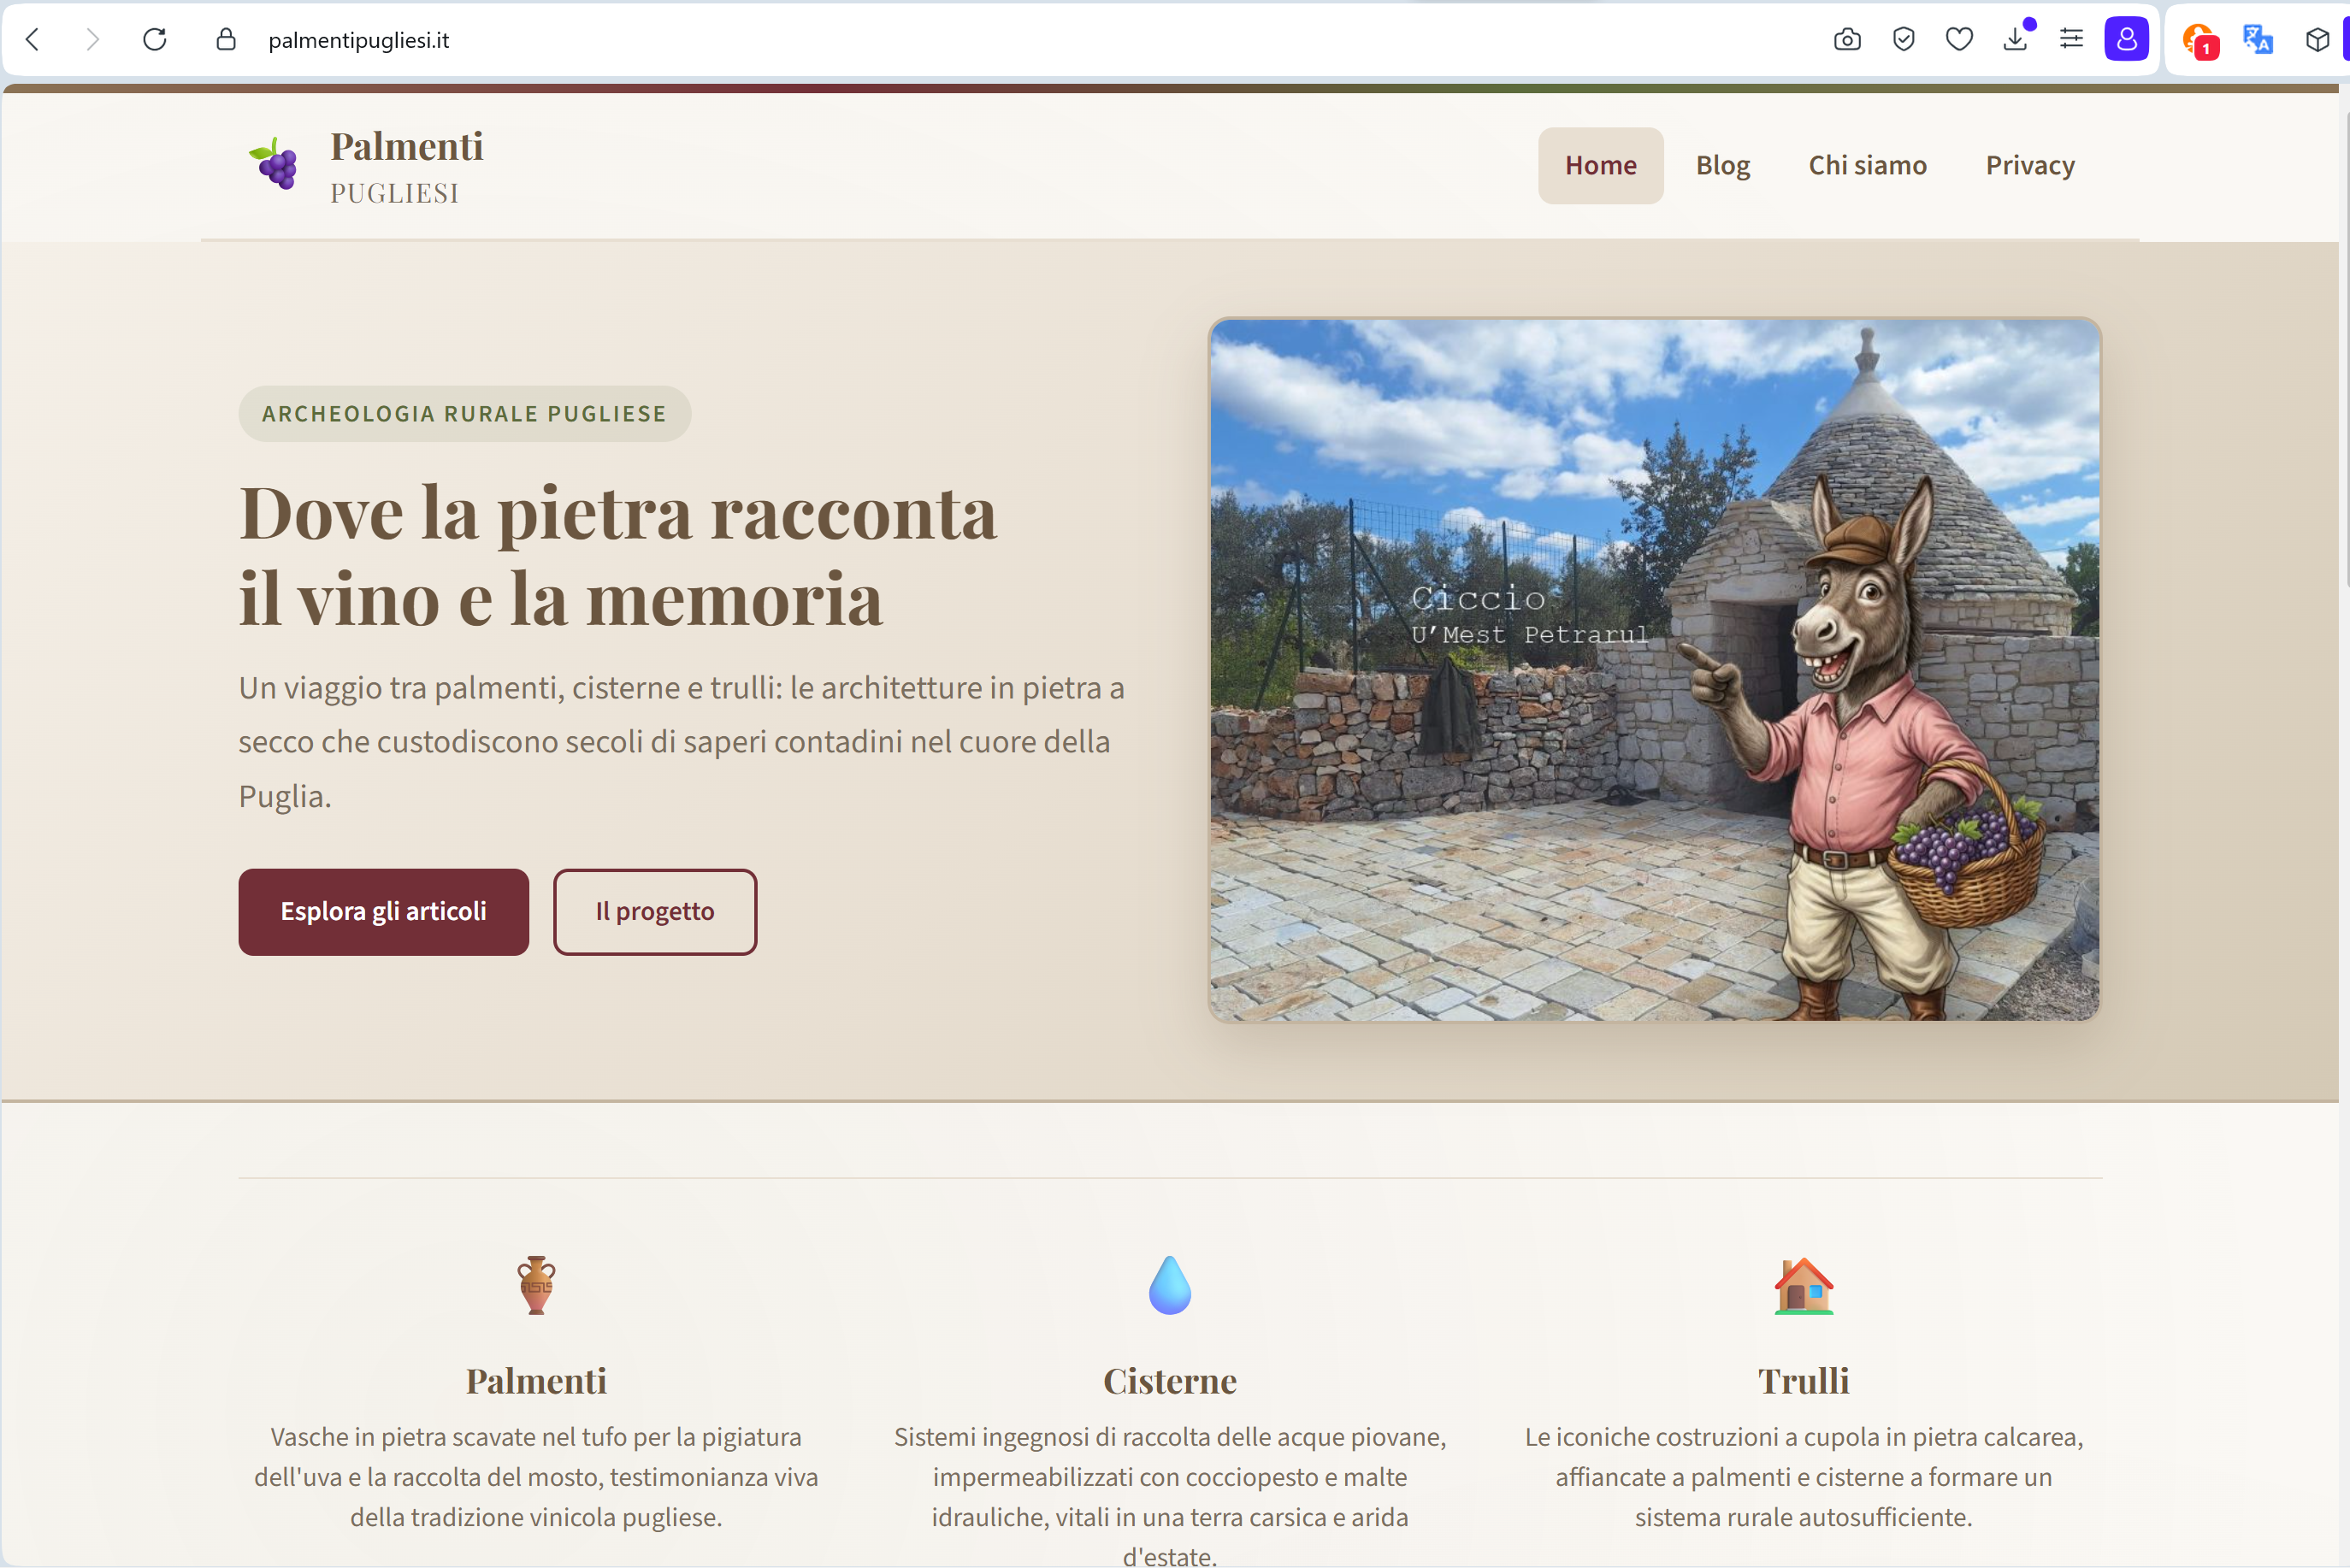Open the downloads icon
This screenshot has height=1568, width=2350.
2016,40
